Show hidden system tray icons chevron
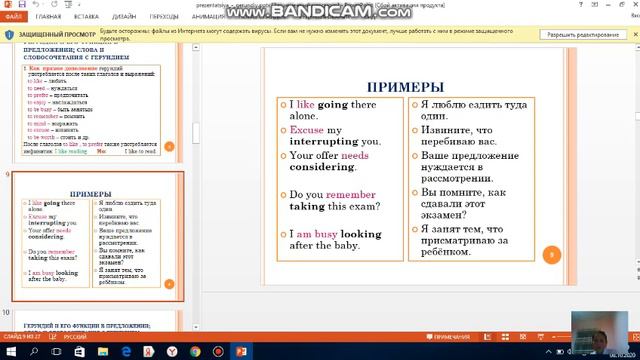The height and width of the screenshot is (360, 640). [549, 352]
